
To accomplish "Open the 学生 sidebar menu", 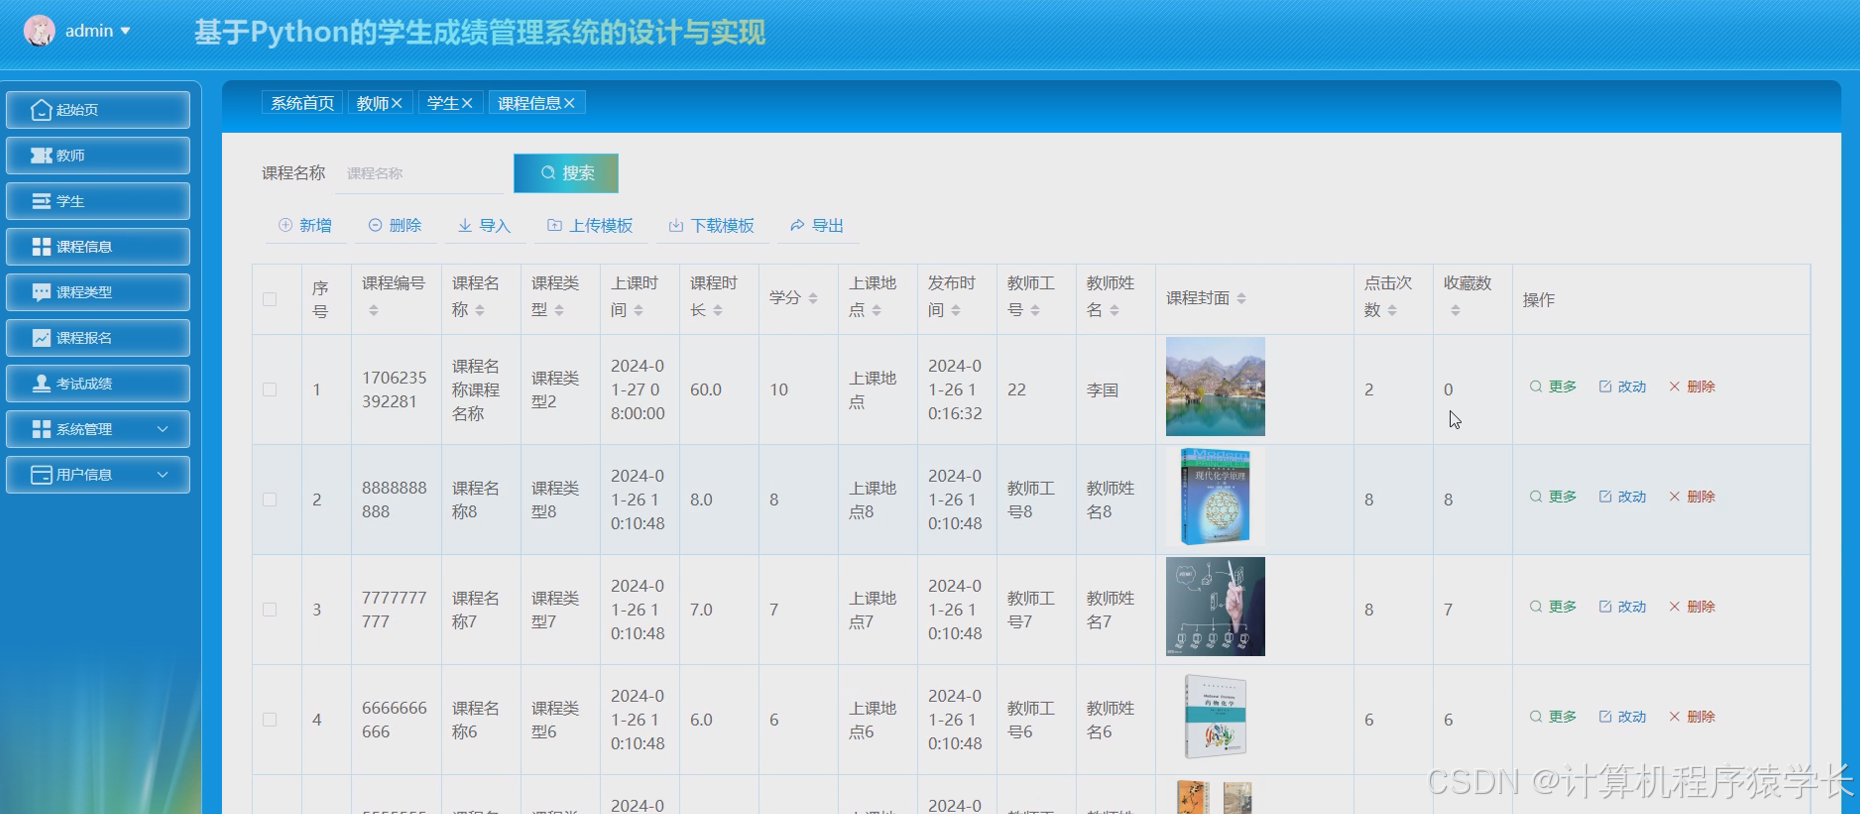I will (x=98, y=201).
